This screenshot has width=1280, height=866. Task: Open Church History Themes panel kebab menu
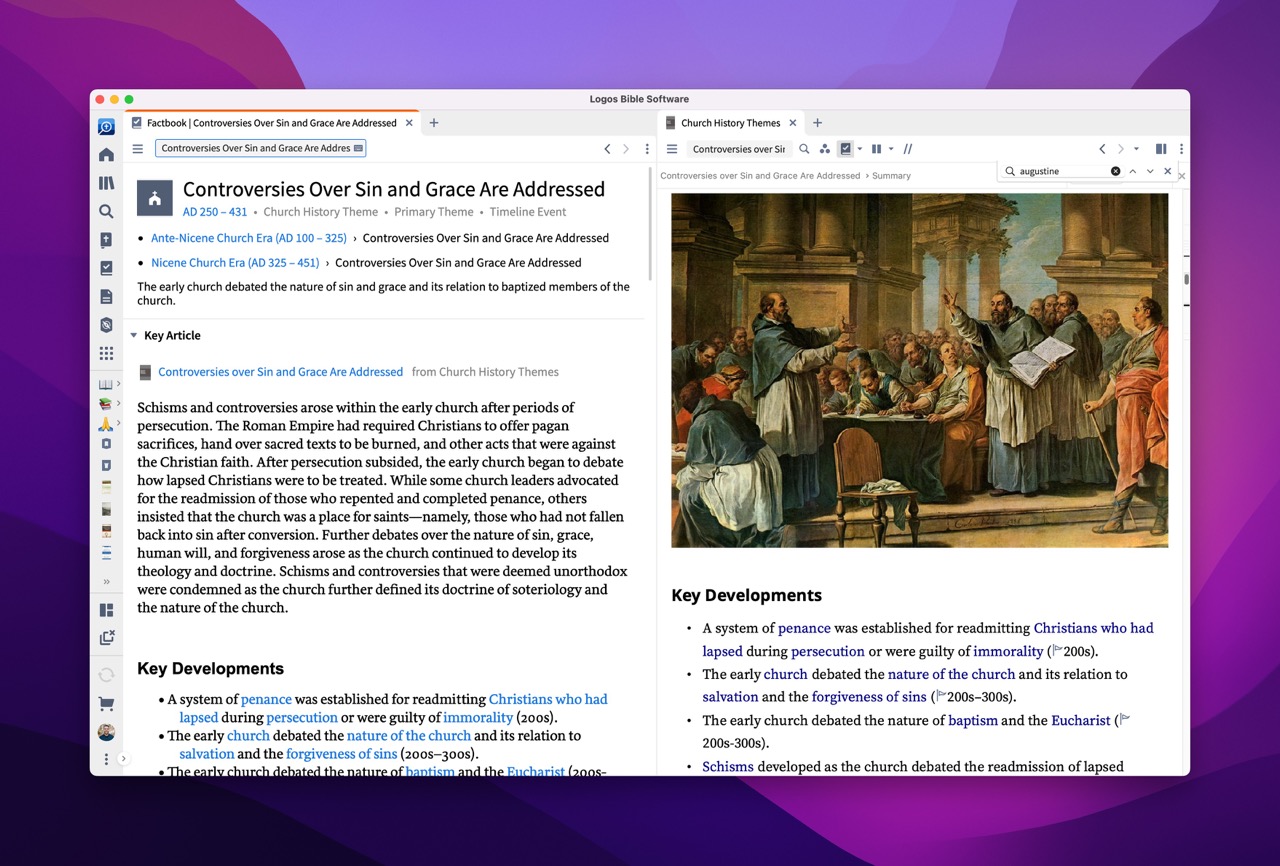1181,149
